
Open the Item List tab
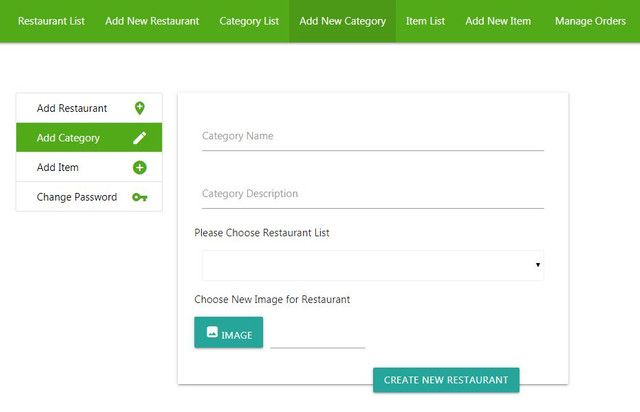coord(425,21)
